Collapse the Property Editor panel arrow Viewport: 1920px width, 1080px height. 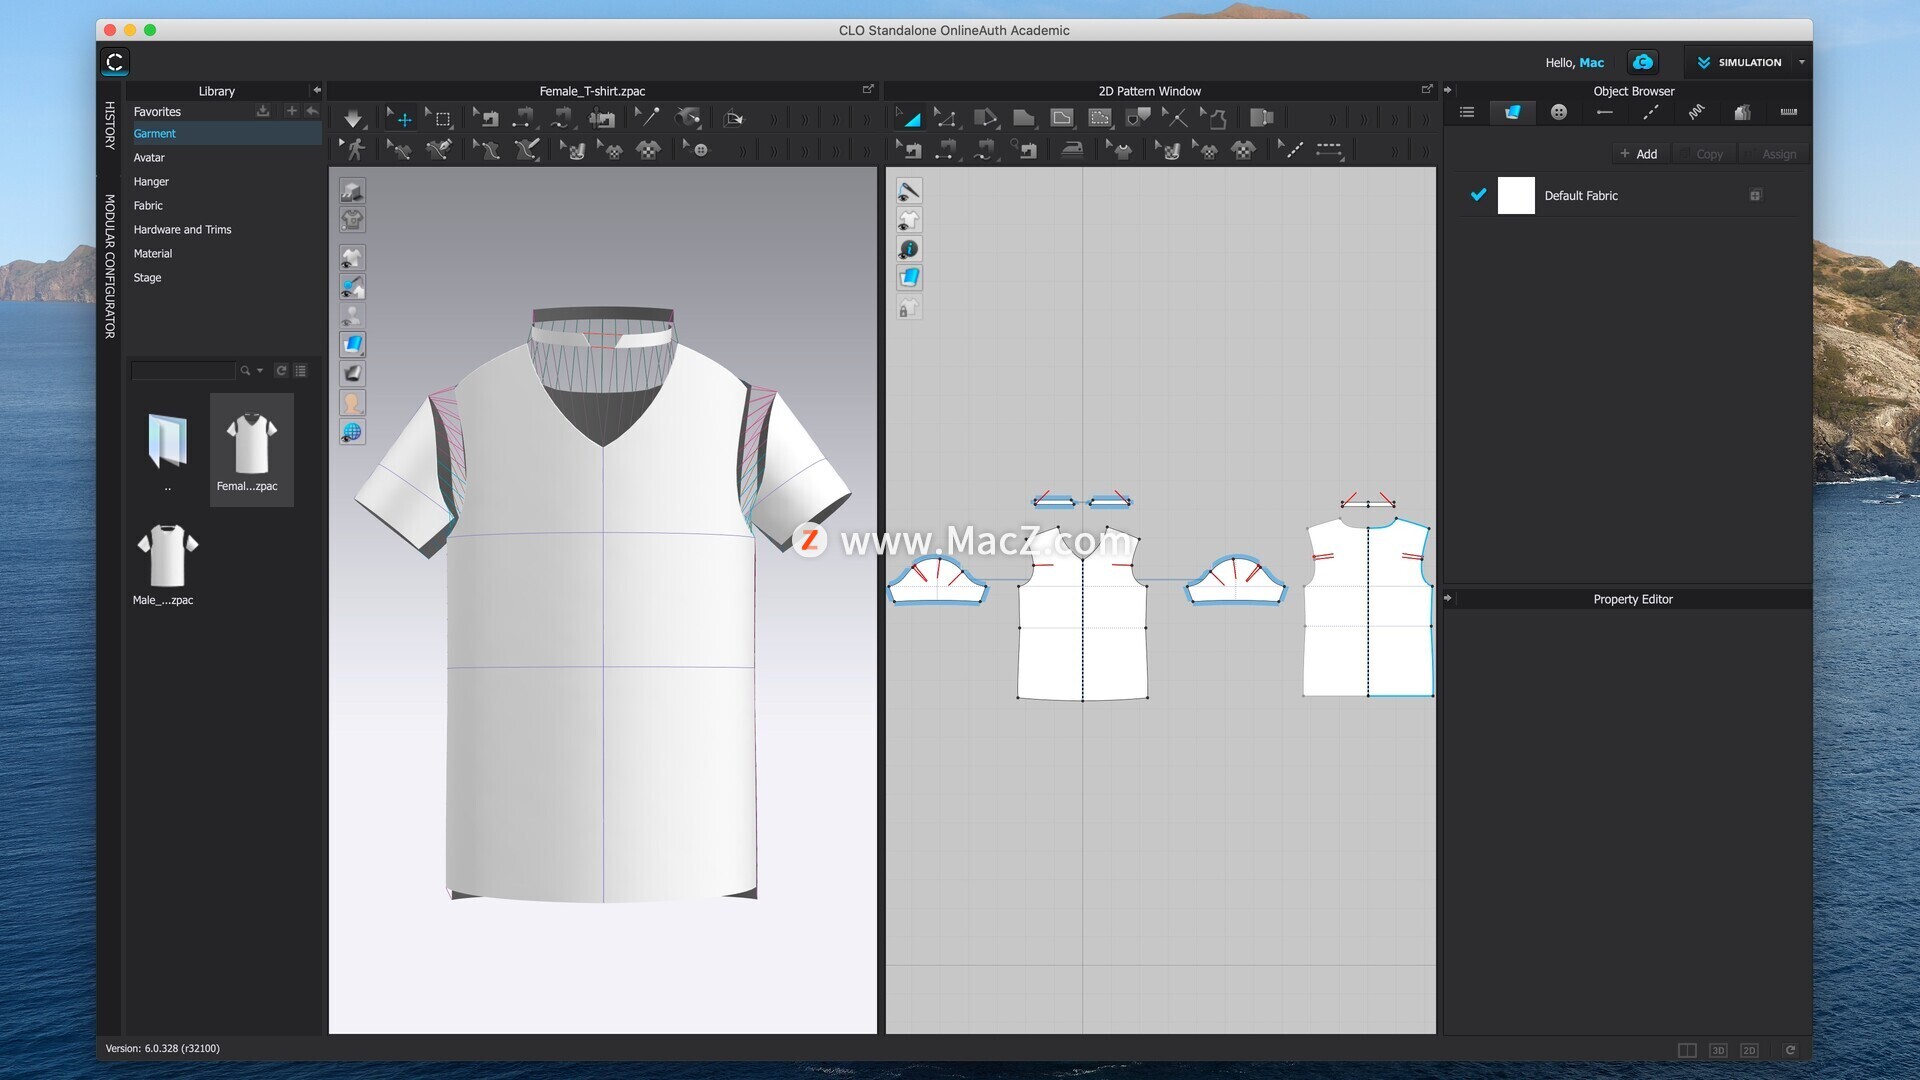(1448, 598)
